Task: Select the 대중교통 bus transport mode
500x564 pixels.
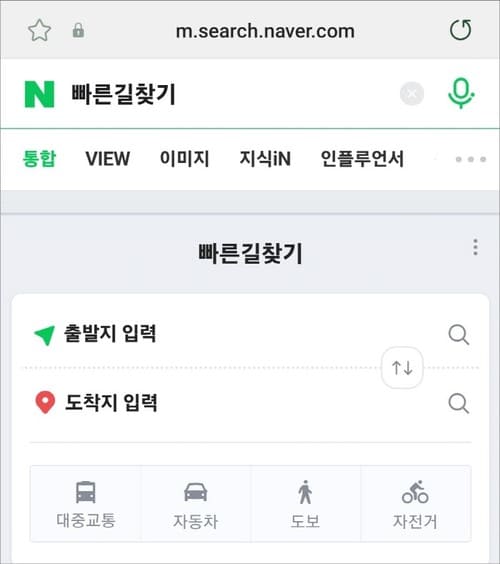Action: pos(86,504)
